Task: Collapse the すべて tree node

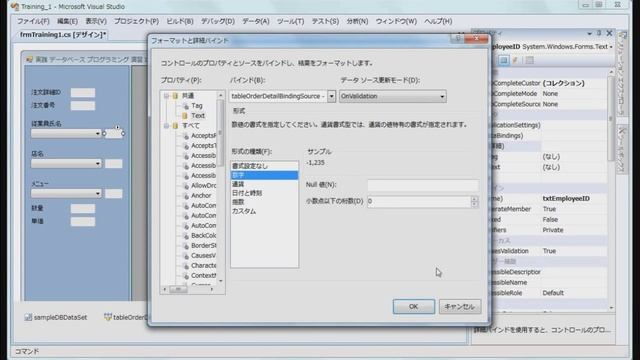Action: click(x=166, y=126)
